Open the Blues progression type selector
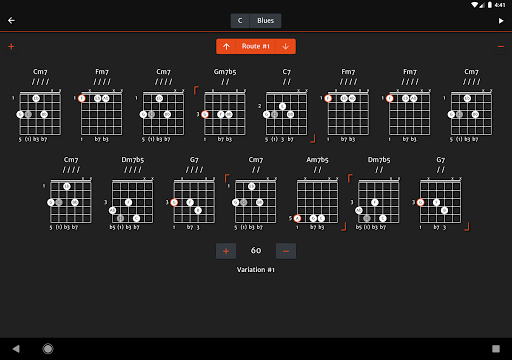512x360 pixels. 265,21
